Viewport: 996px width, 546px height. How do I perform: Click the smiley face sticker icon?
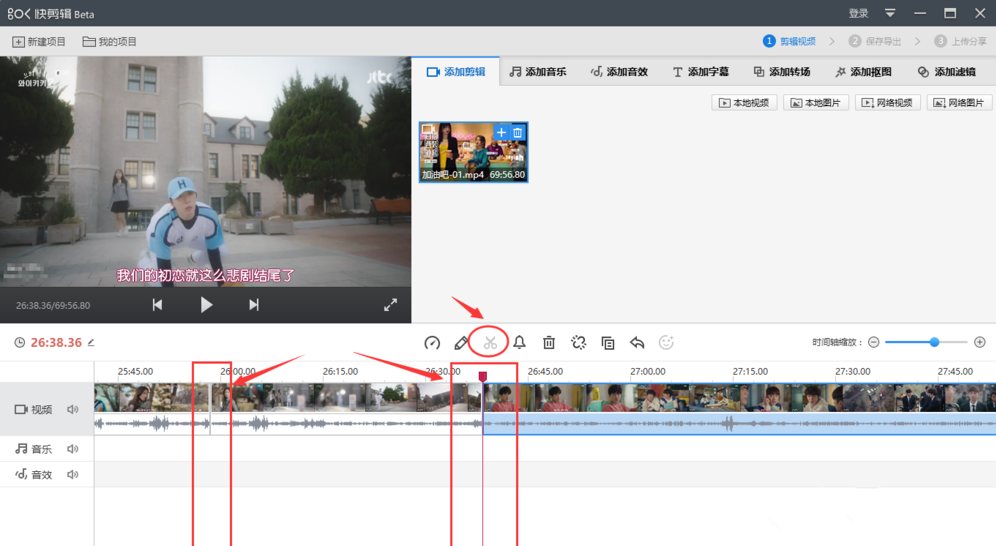tap(666, 343)
